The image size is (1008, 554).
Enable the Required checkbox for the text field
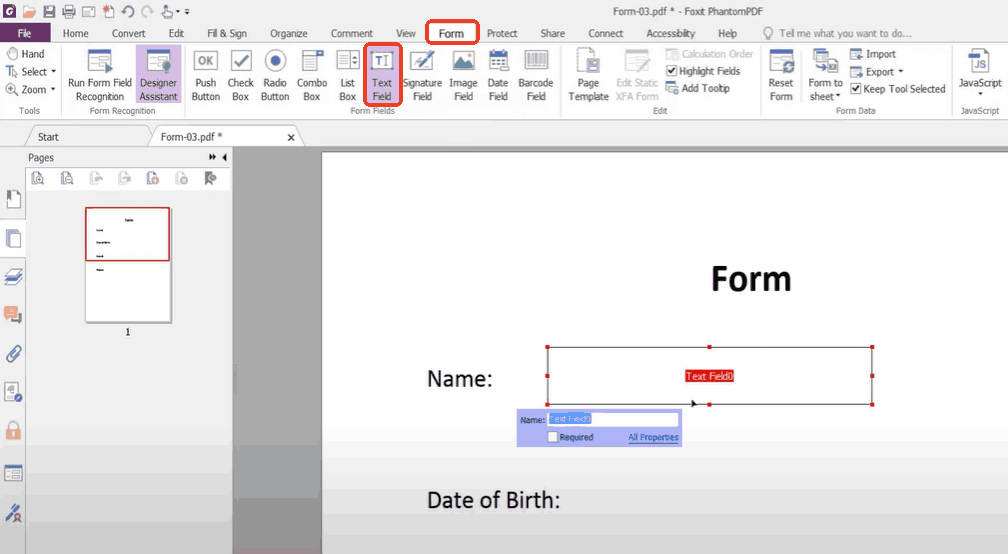click(553, 437)
